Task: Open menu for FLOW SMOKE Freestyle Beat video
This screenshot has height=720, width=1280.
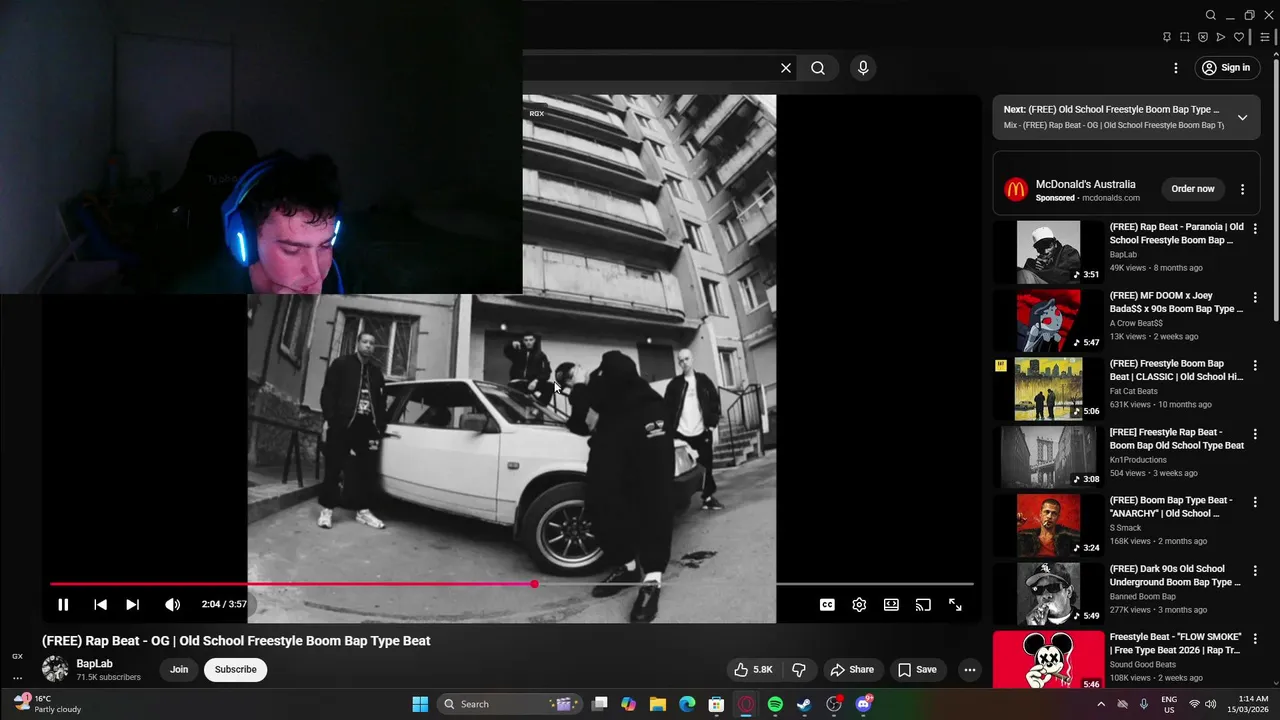Action: click(1255, 639)
